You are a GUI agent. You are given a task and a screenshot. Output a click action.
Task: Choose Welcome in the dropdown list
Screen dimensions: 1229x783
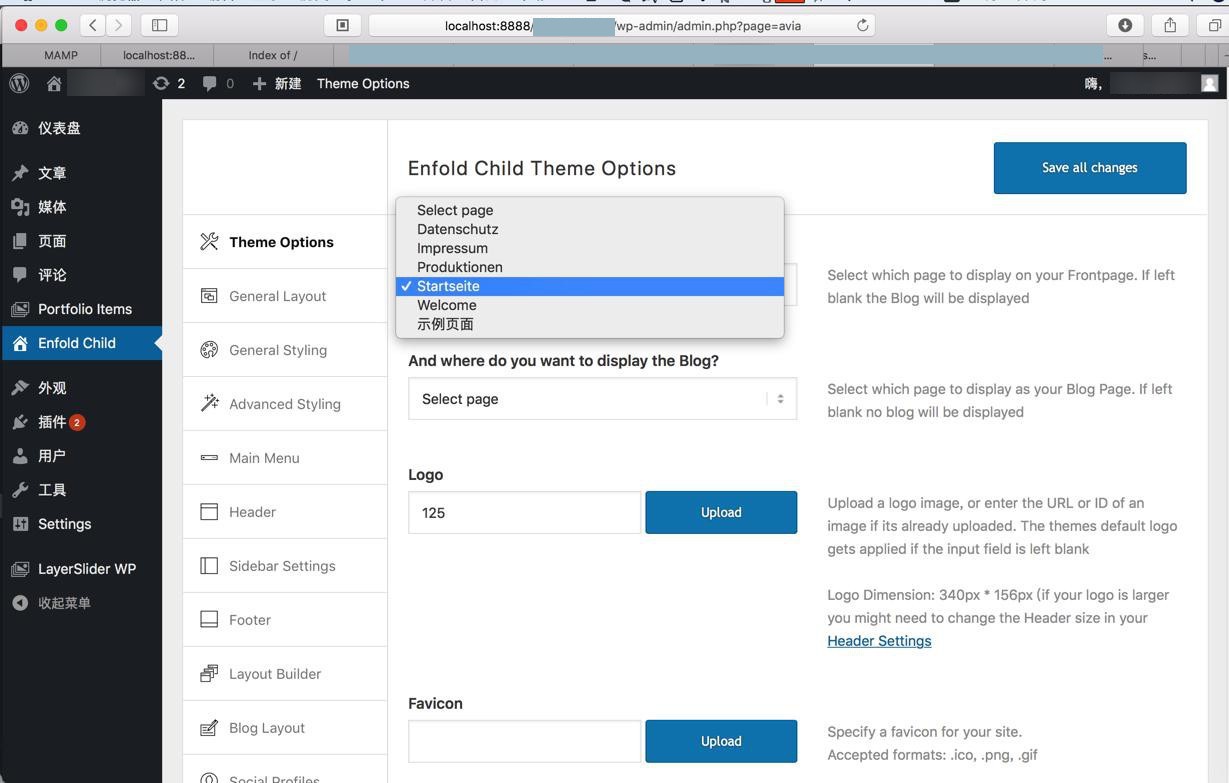coord(590,305)
